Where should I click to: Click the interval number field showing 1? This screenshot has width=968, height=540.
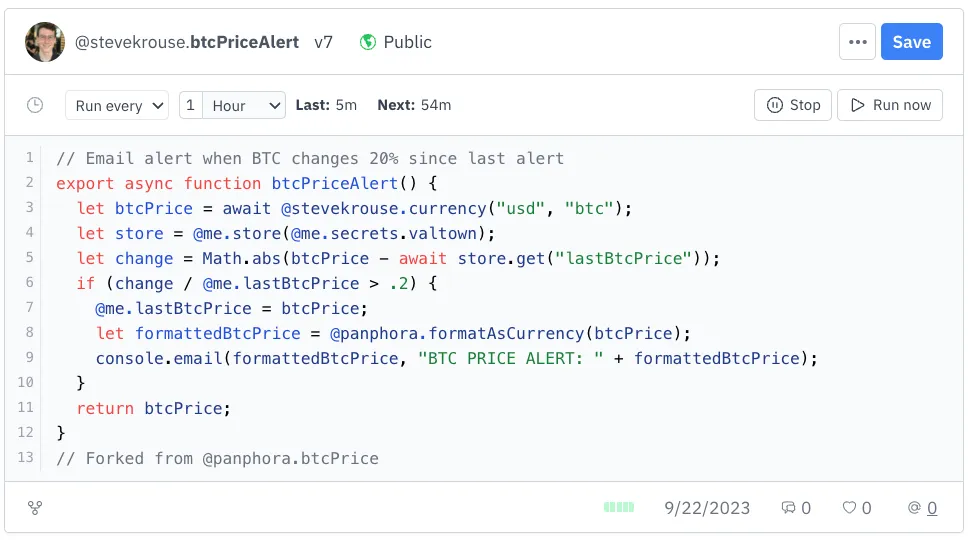[x=190, y=105]
